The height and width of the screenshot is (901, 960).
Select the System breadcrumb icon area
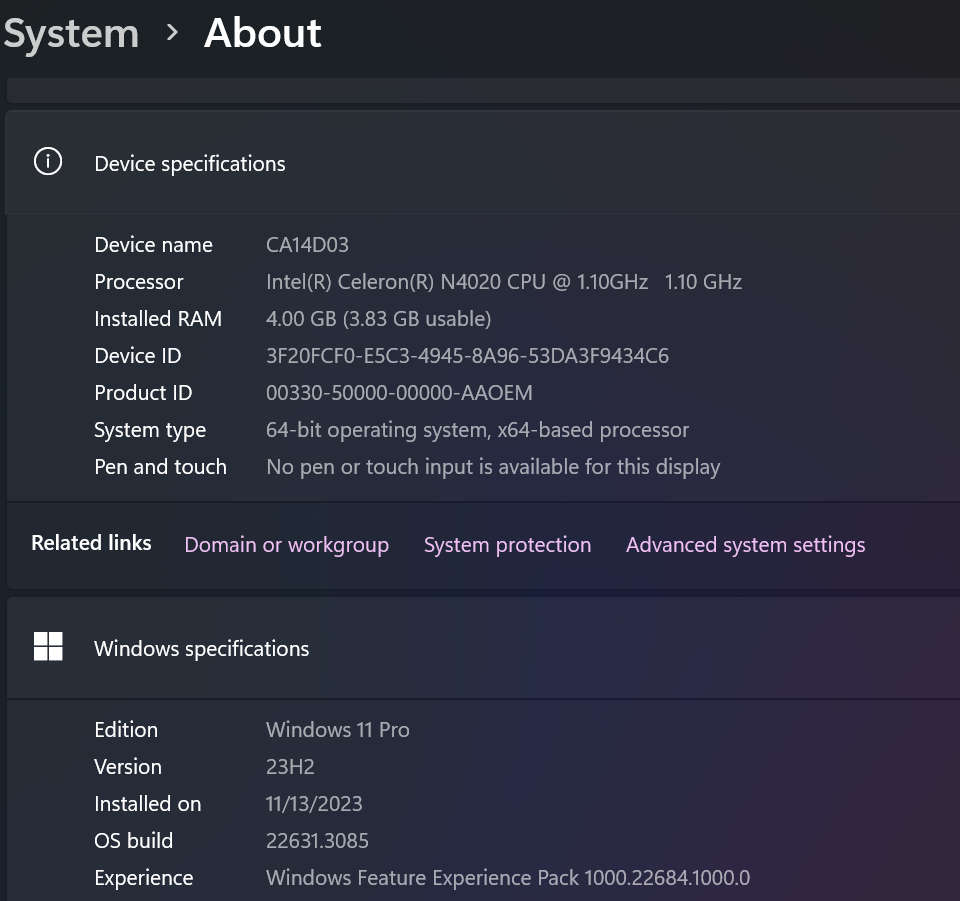point(70,33)
